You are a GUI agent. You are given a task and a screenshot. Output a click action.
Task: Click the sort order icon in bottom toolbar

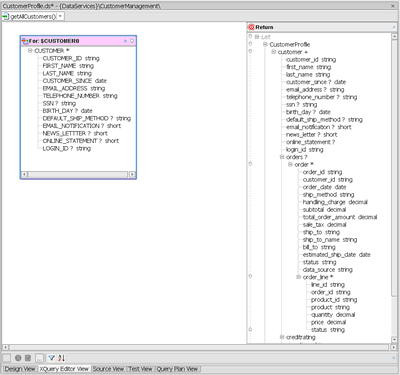point(61,358)
